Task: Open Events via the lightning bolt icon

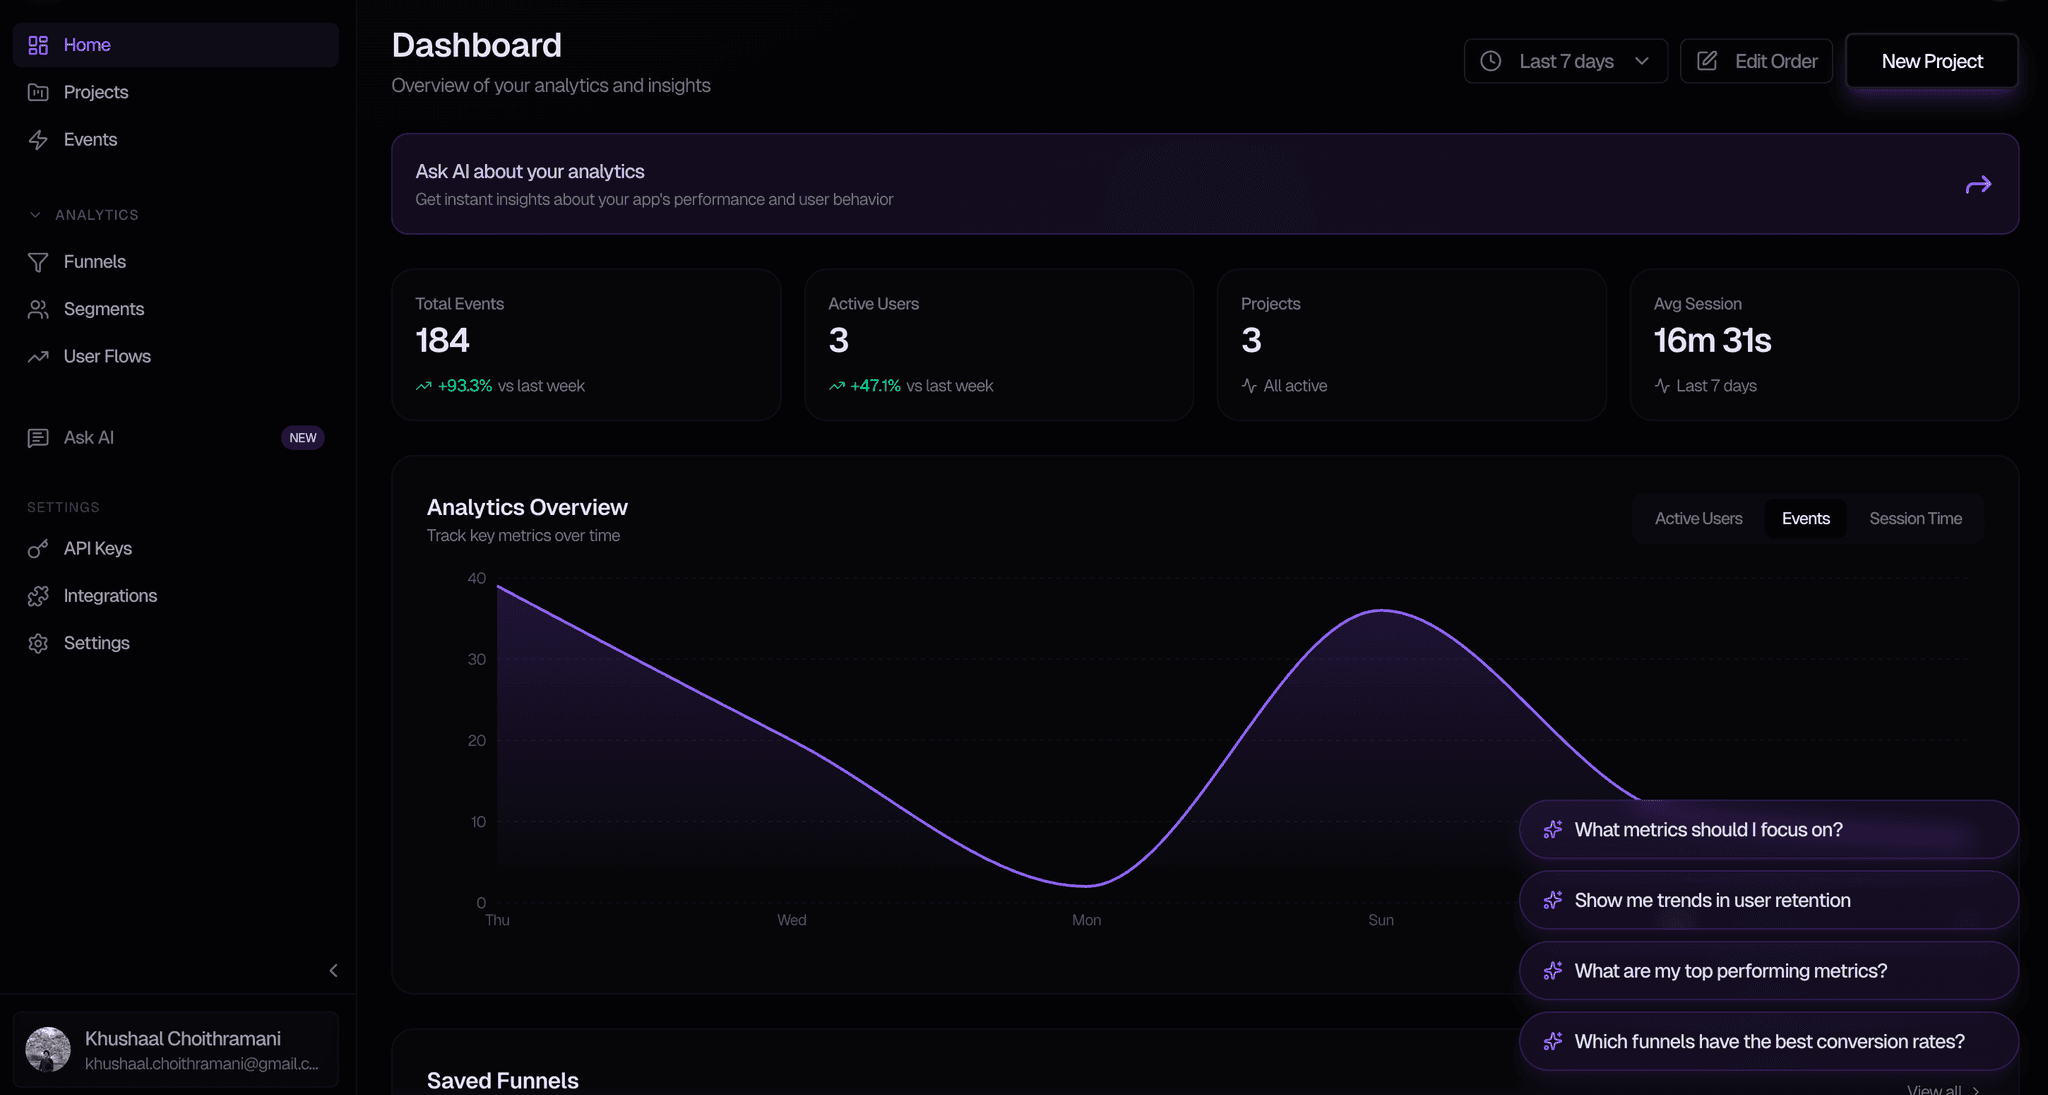Action: click(x=38, y=139)
